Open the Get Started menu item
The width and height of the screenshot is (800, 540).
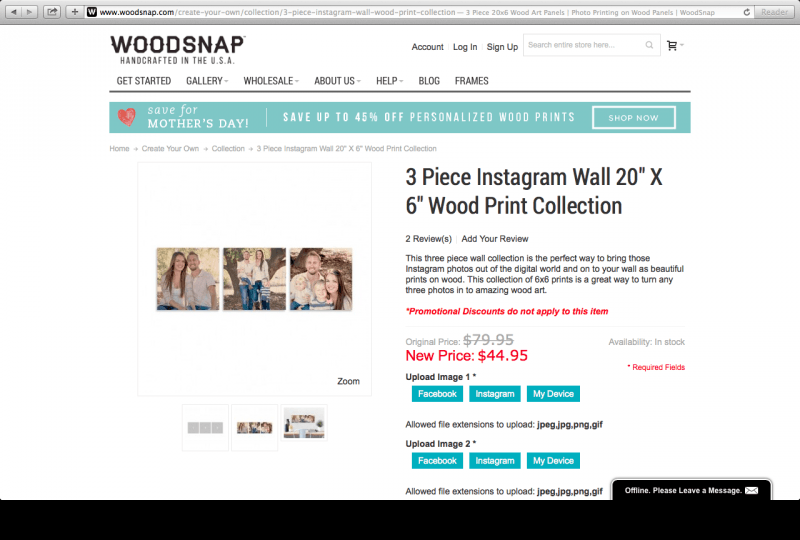point(144,81)
